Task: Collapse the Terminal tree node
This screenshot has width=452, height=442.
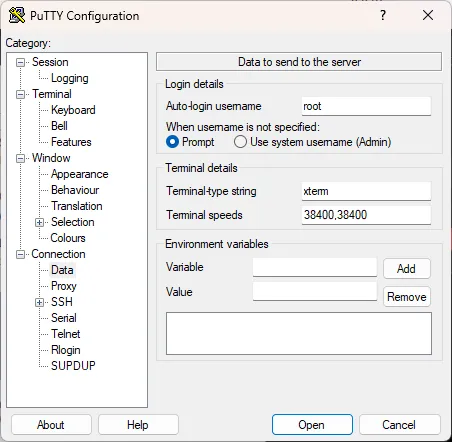Action: point(21,94)
